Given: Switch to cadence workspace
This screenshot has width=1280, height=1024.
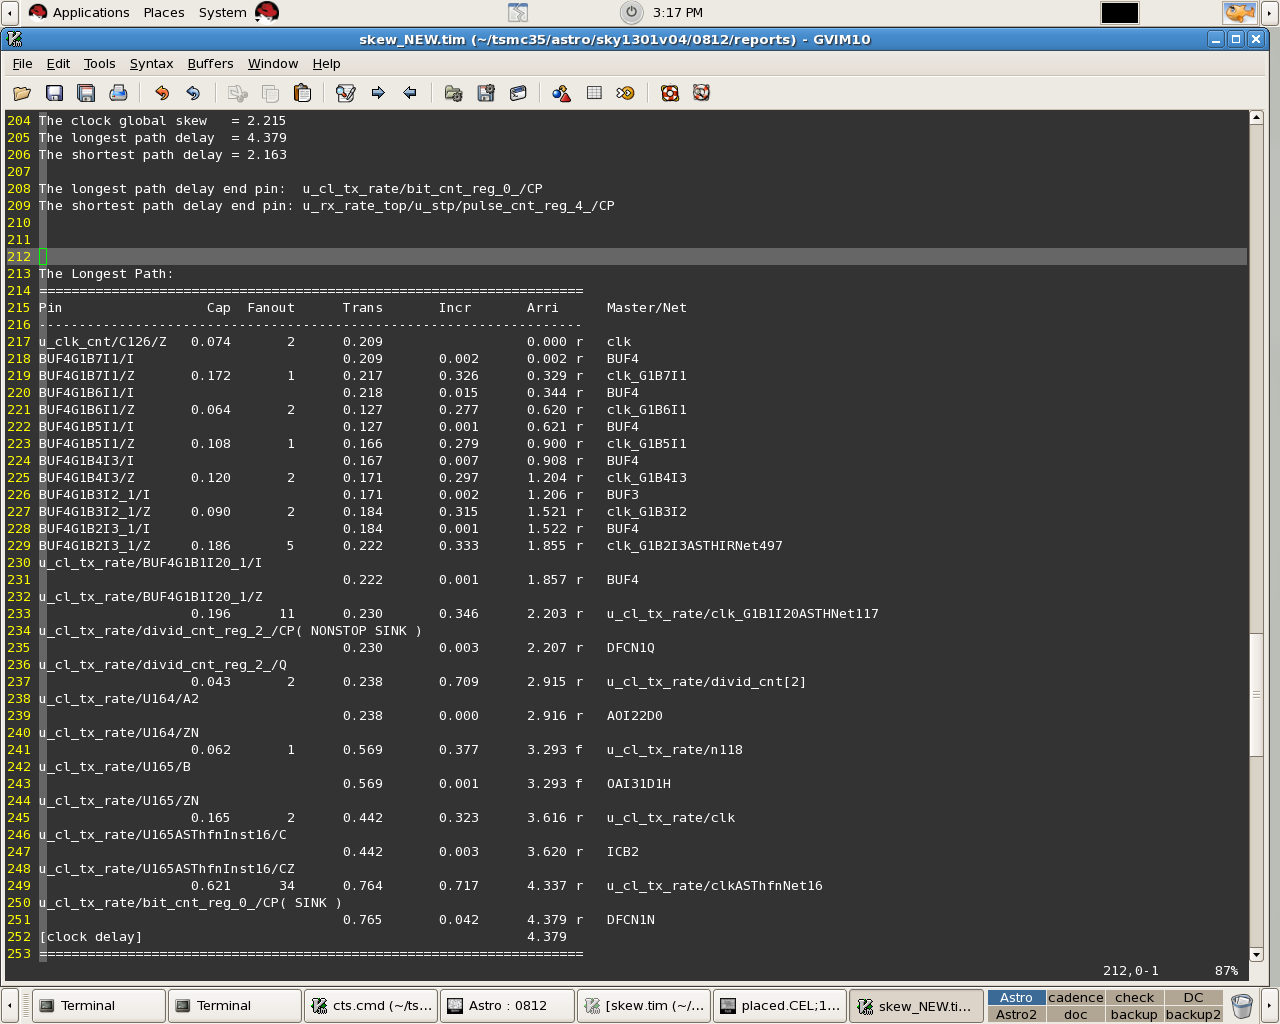Looking at the screenshot, I should pyautogui.click(x=1075, y=997).
